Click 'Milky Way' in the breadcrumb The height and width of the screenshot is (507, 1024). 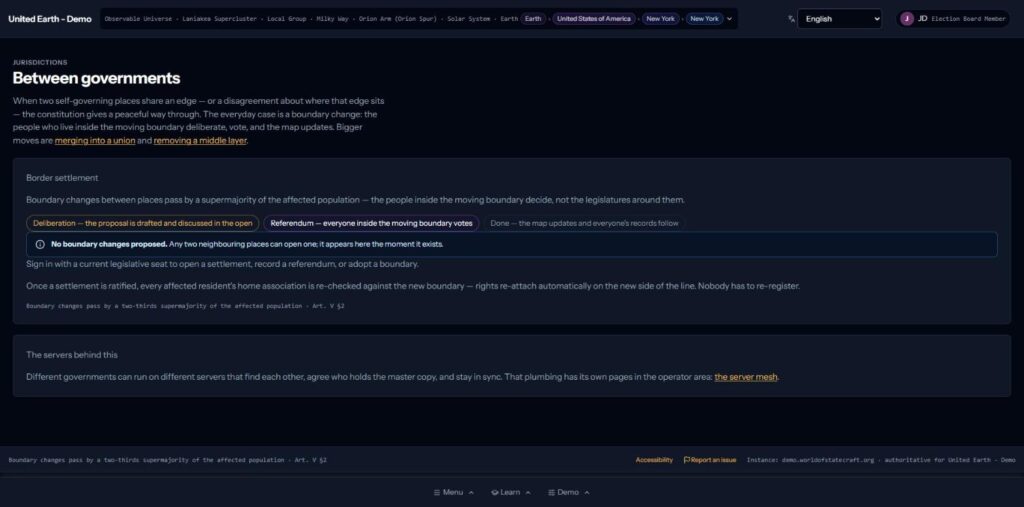[332, 19]
